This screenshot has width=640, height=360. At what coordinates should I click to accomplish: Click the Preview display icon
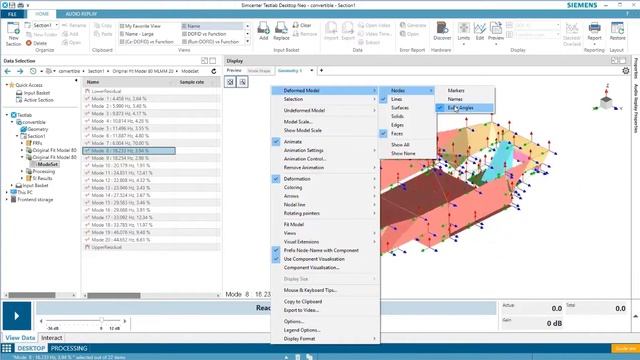[x=496, y=29]
